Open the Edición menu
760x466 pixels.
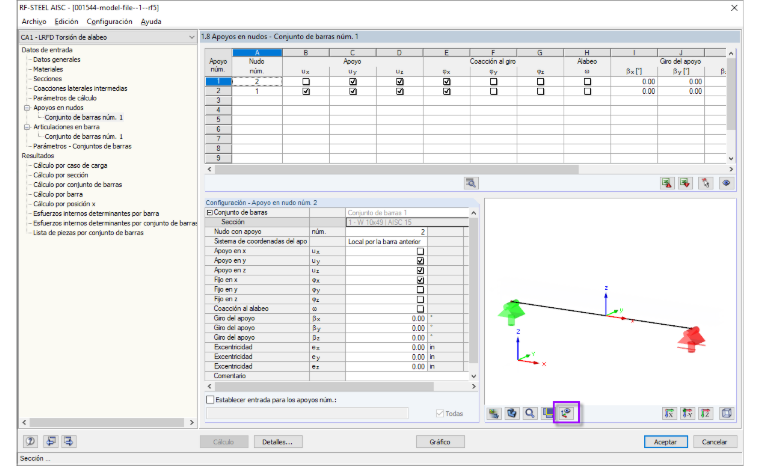coord(66,21)
